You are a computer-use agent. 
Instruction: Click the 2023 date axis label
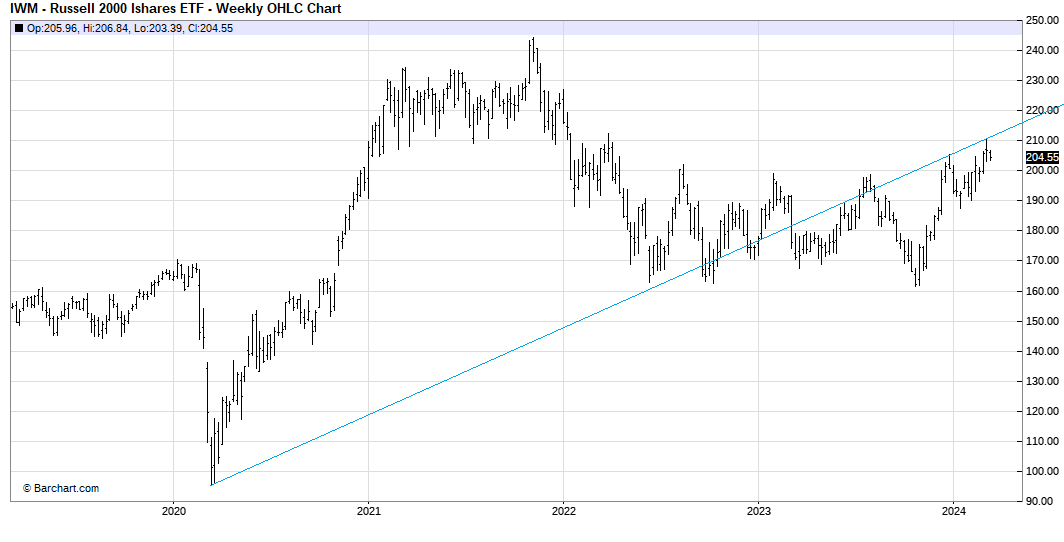[758, 511]
